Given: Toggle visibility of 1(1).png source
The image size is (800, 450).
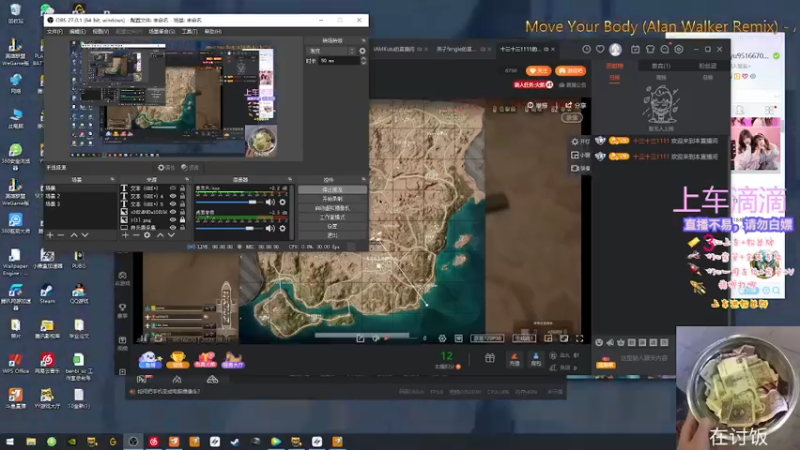Looking at the screenshot, I should pyautogui.click(x=172, y=219).
